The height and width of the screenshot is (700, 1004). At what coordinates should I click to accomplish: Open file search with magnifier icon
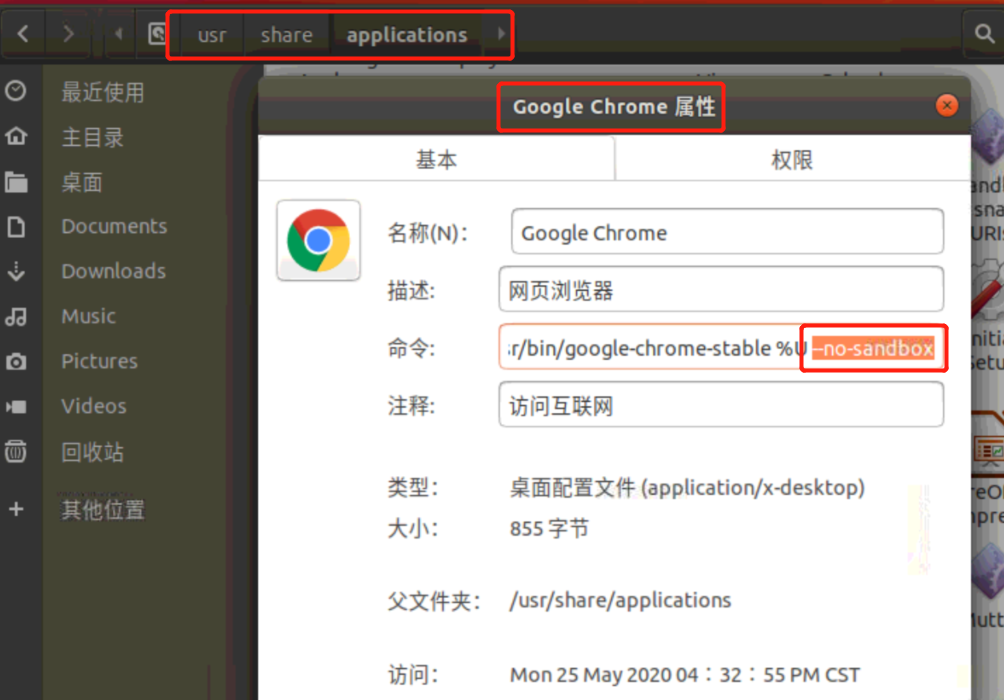[984, 33]
